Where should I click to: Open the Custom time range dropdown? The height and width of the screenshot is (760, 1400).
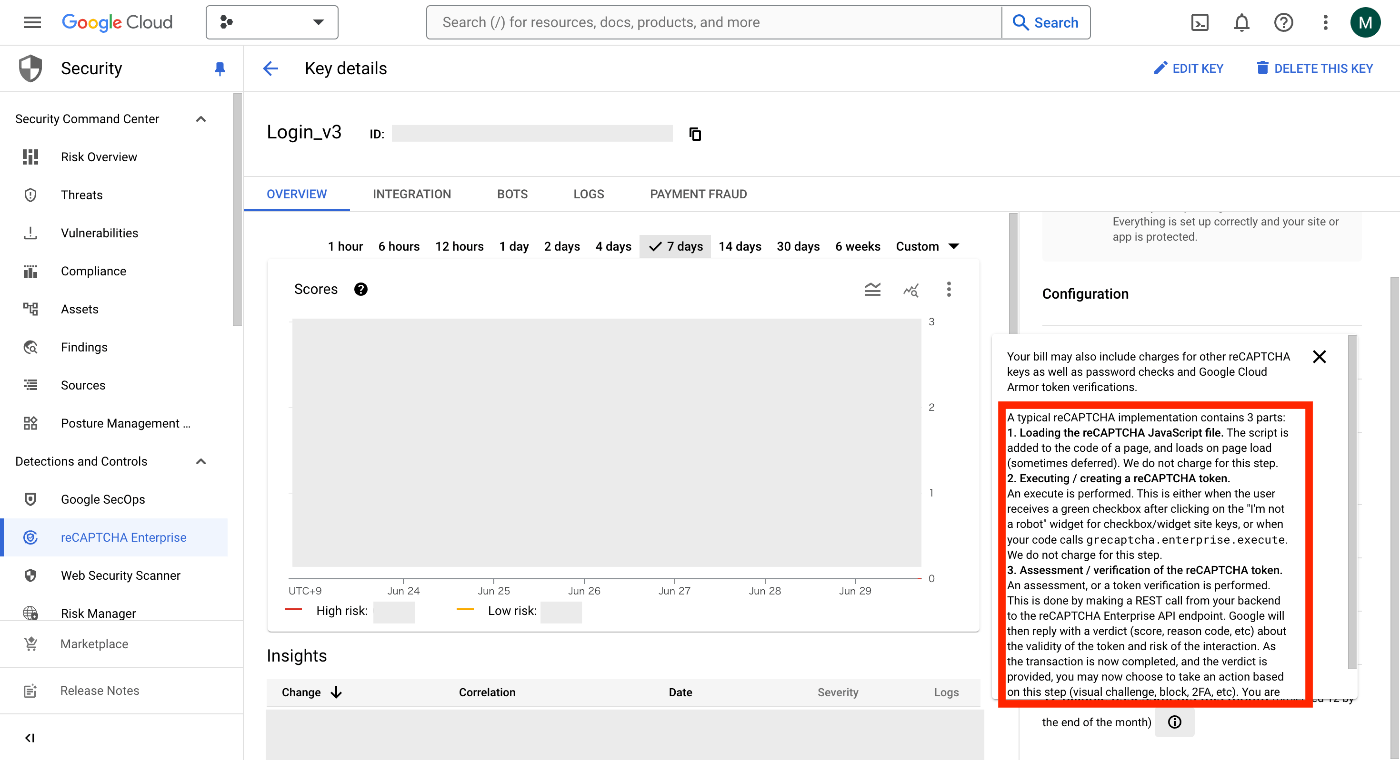(927, 246)
